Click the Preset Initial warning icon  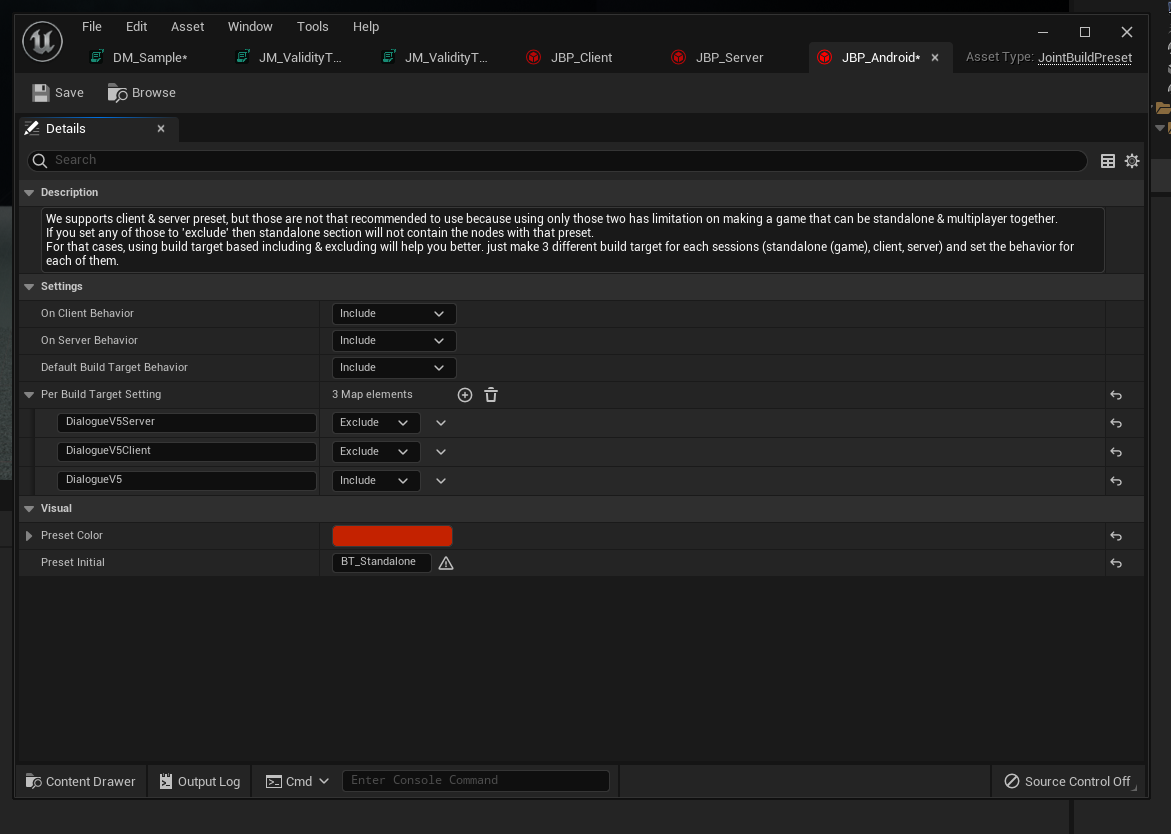tap(446, 563)
